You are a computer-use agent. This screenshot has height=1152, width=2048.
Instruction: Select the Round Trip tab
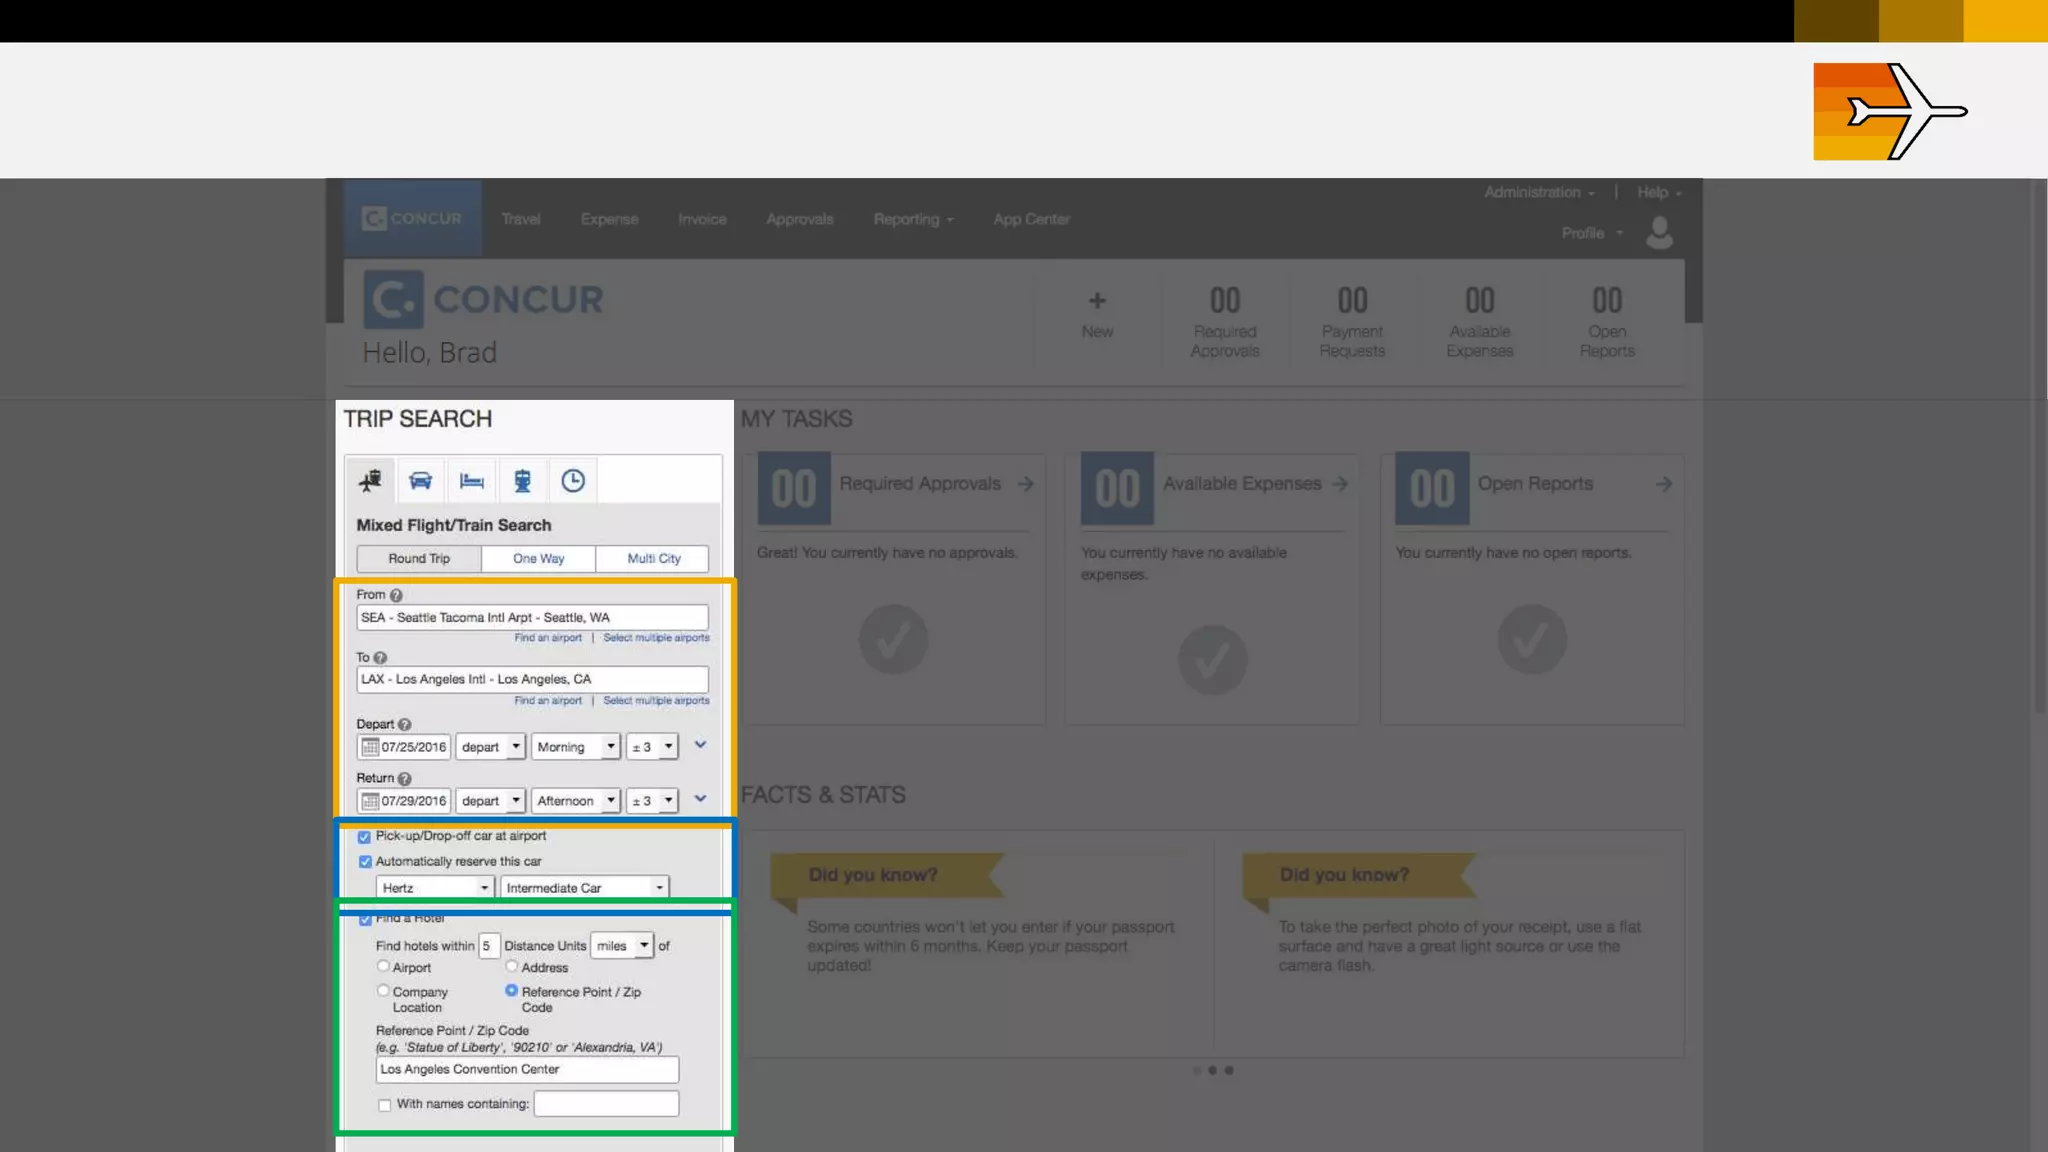419,559
